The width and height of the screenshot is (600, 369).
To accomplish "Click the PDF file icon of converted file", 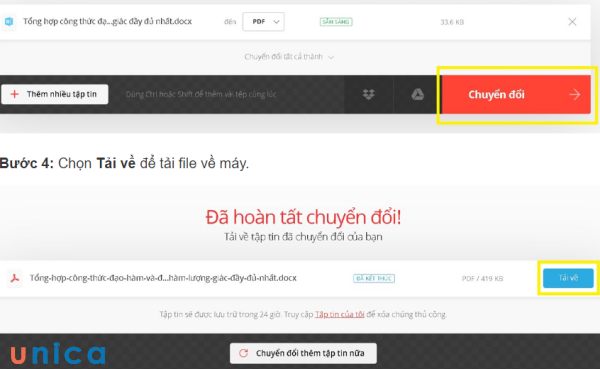I will 15,278.
